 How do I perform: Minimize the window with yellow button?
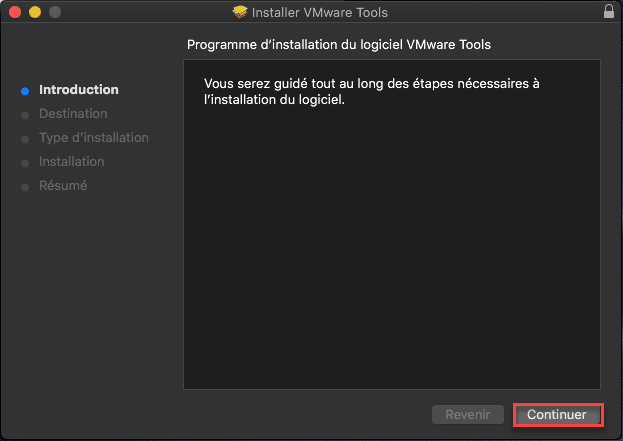click(x=35, y=12)
